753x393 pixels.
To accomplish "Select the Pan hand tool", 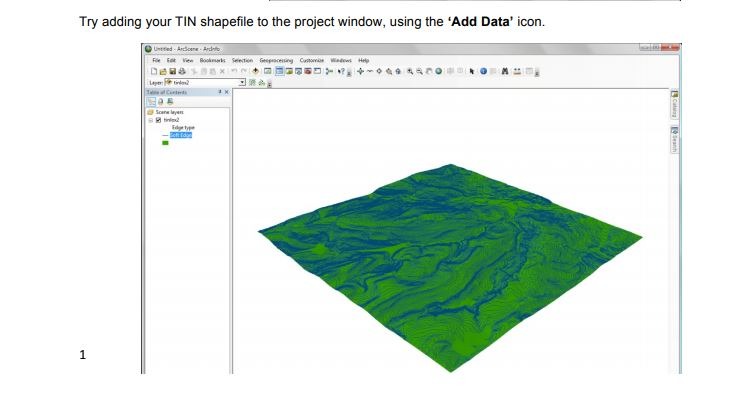I will pyautogui.click(x=429, y=71).
